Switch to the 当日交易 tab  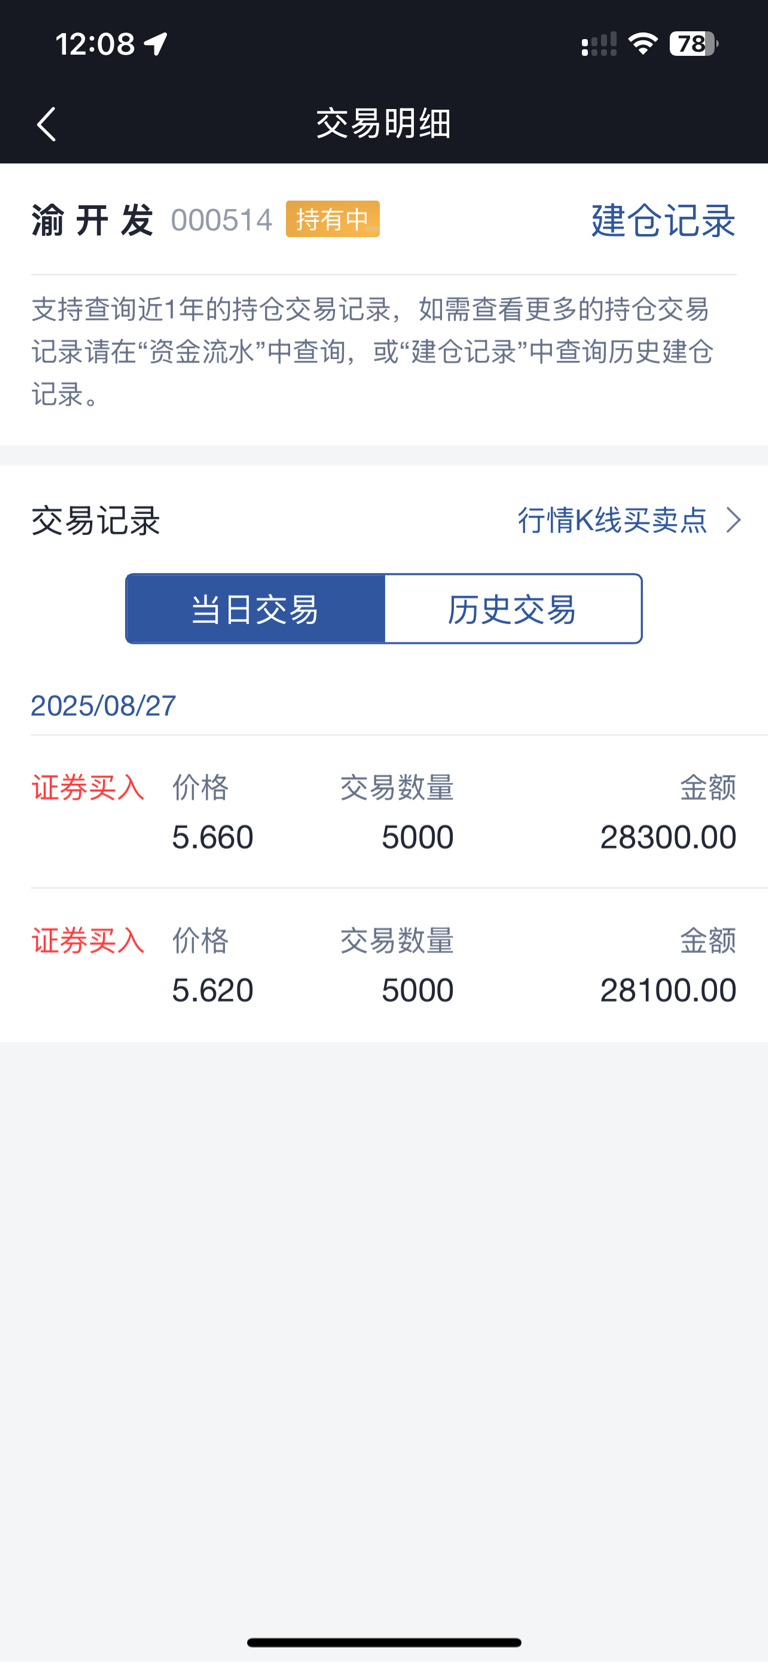click(255, 609)
